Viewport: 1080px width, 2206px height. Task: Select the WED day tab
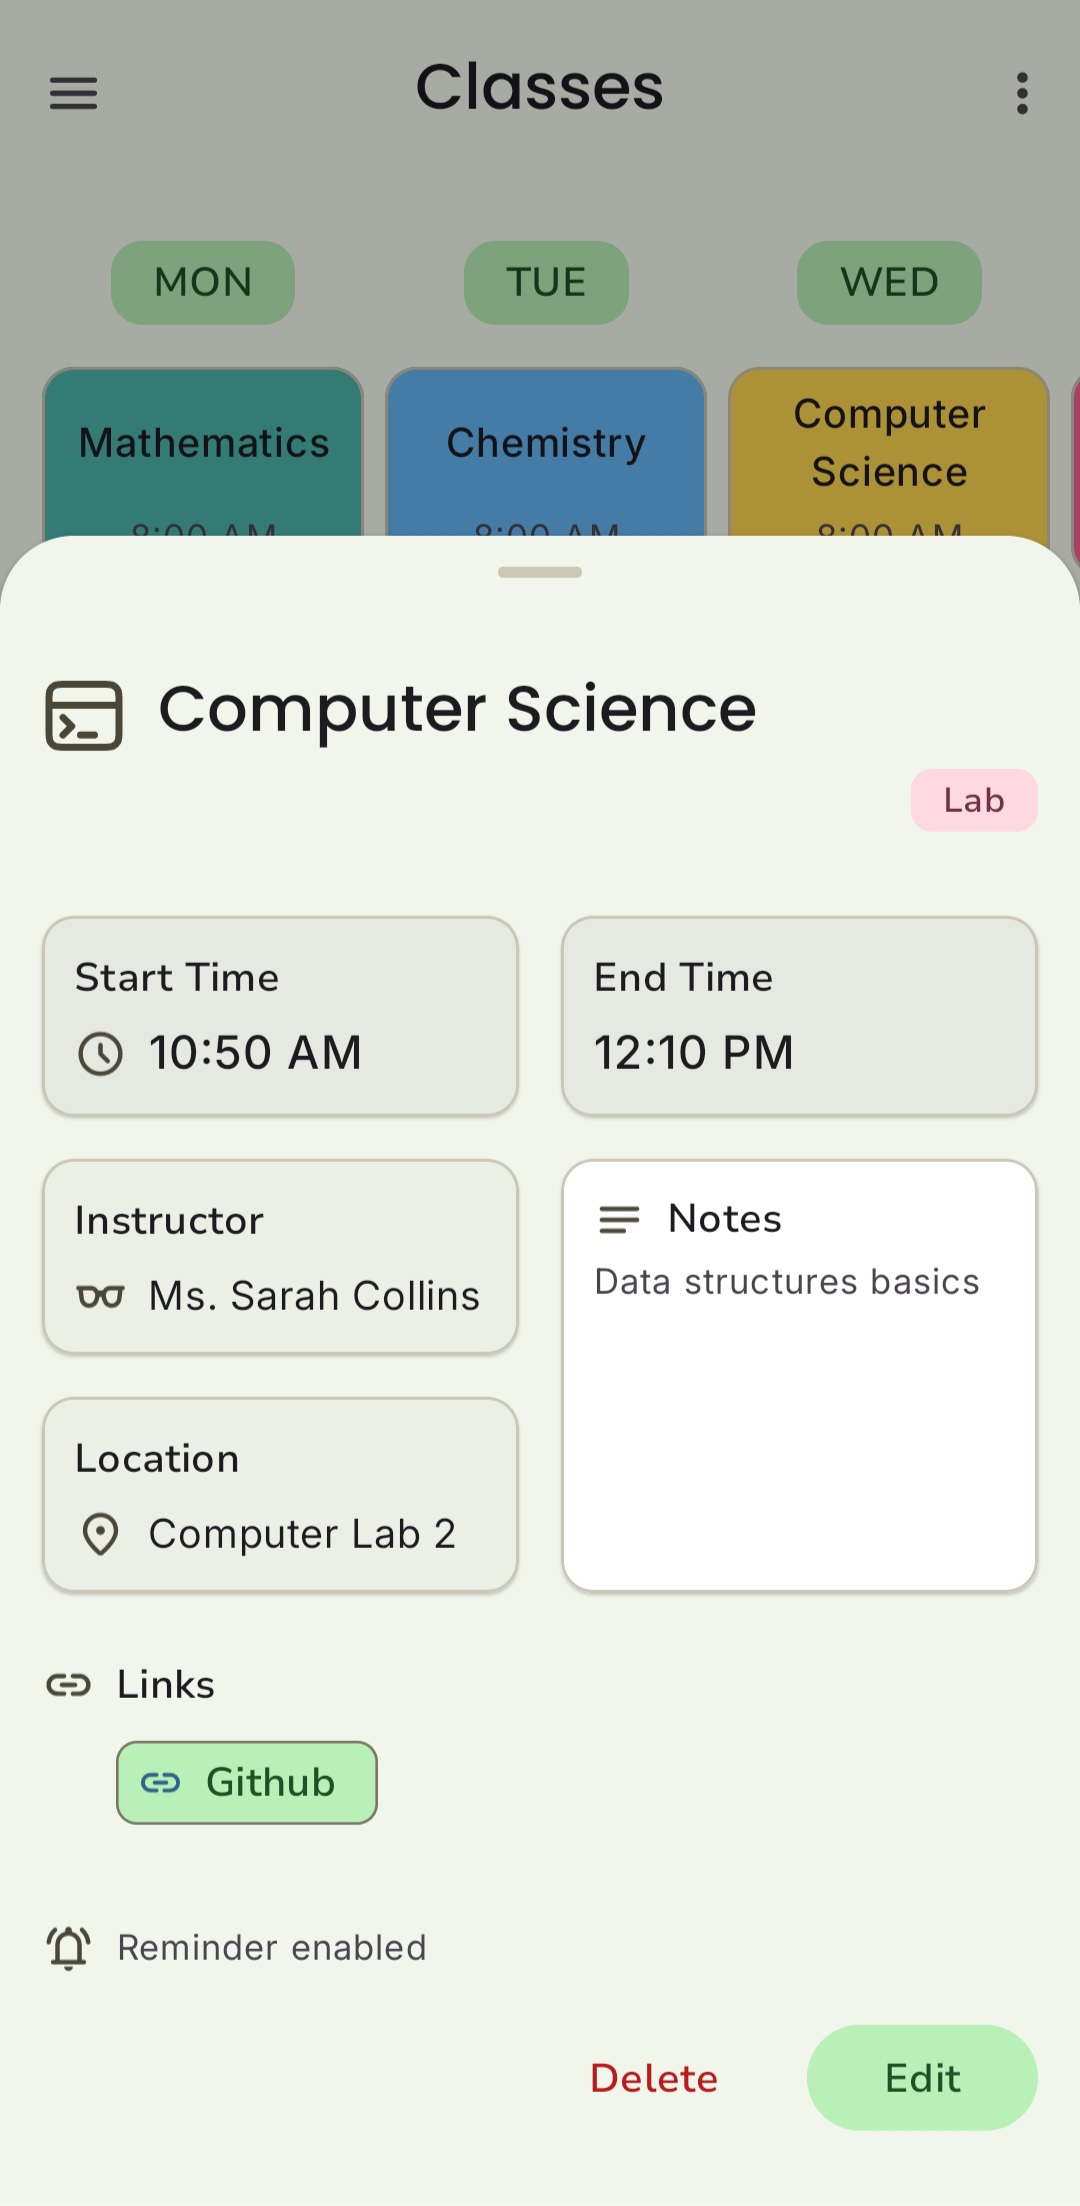point(889,282)
